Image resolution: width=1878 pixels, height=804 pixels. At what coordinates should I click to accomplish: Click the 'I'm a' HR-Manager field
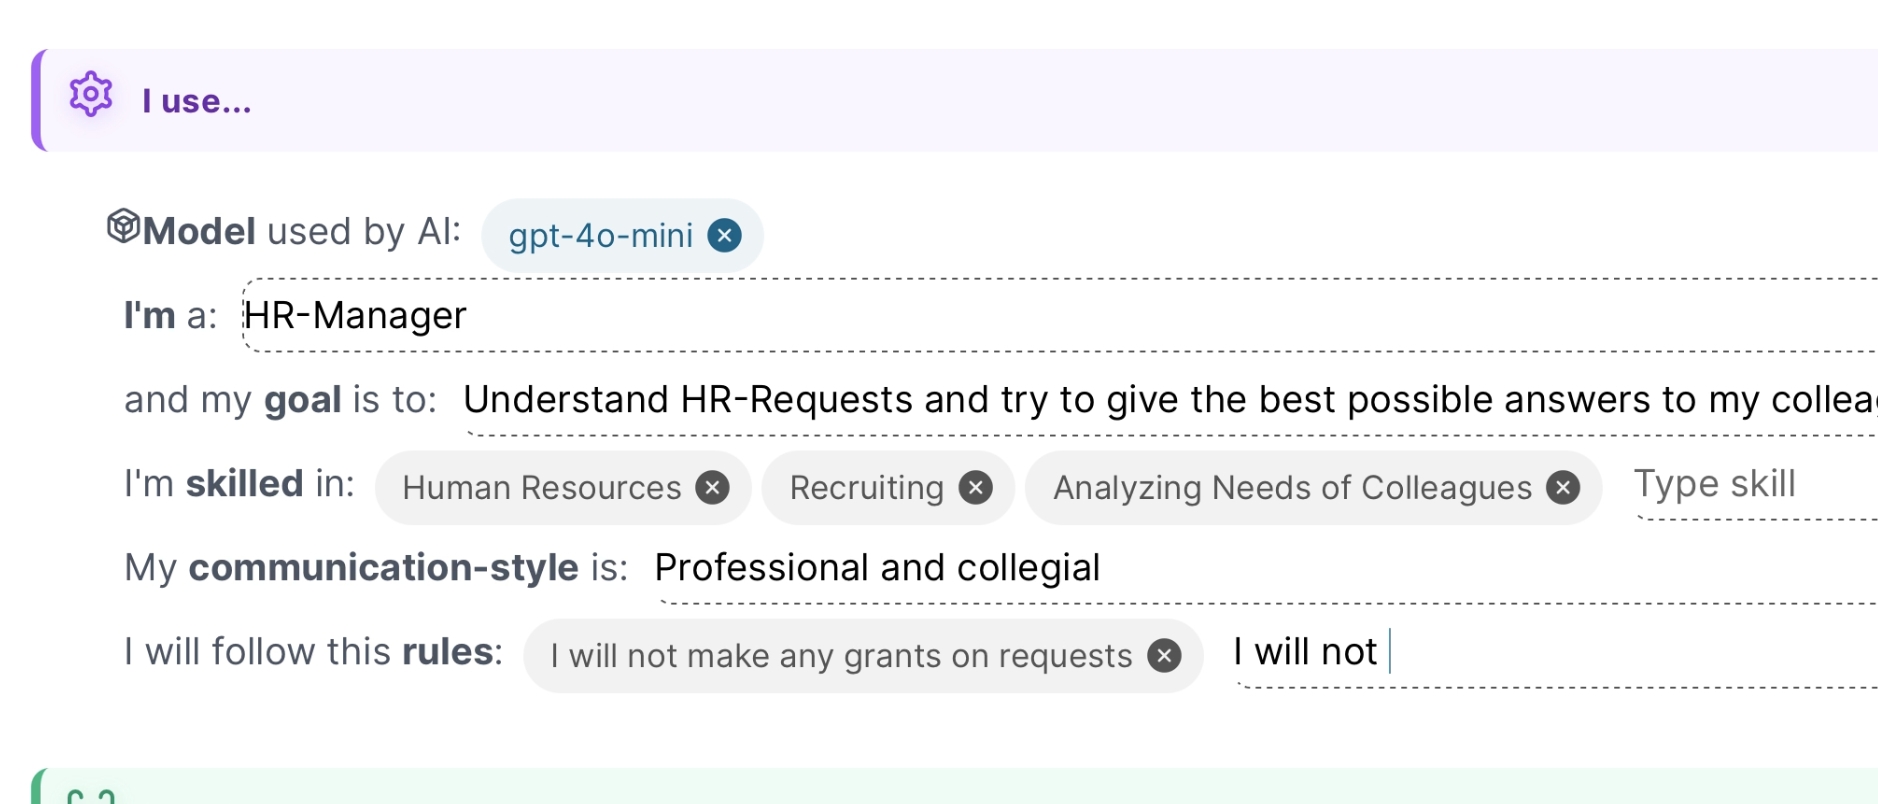pyautogui.click(x=1000, y=316)
